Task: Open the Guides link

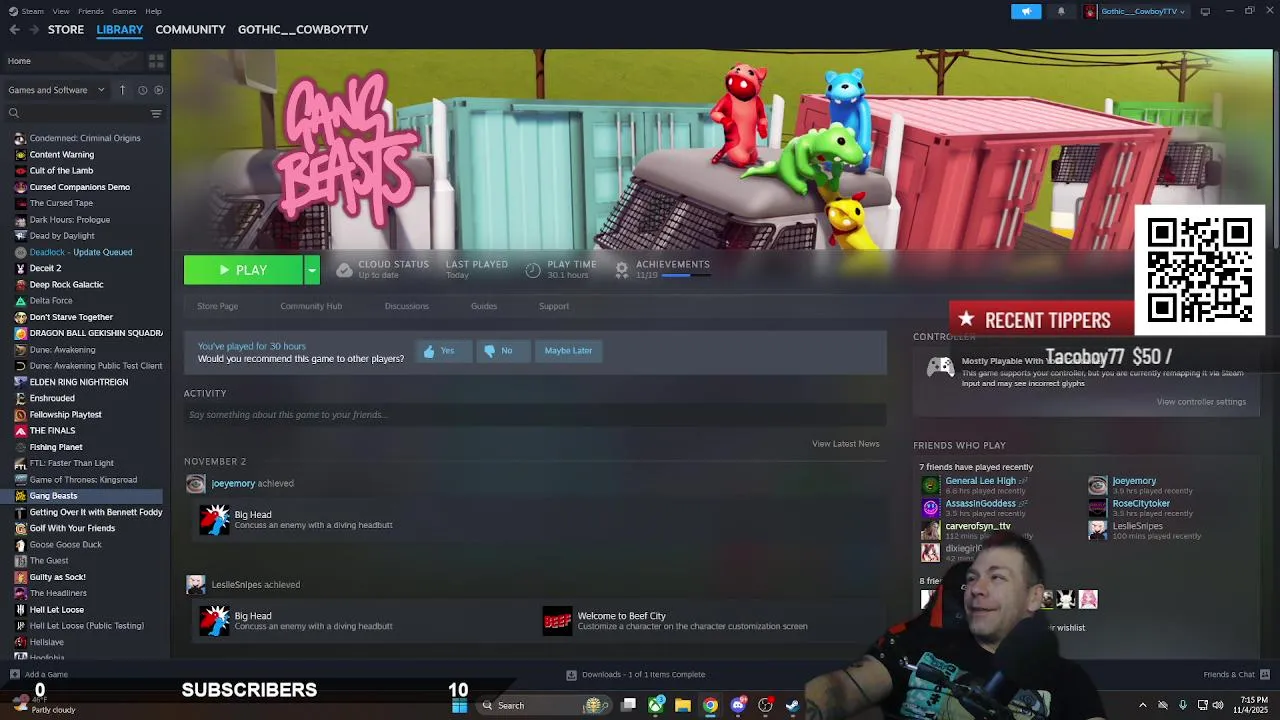Action: [x=484, y=306]
